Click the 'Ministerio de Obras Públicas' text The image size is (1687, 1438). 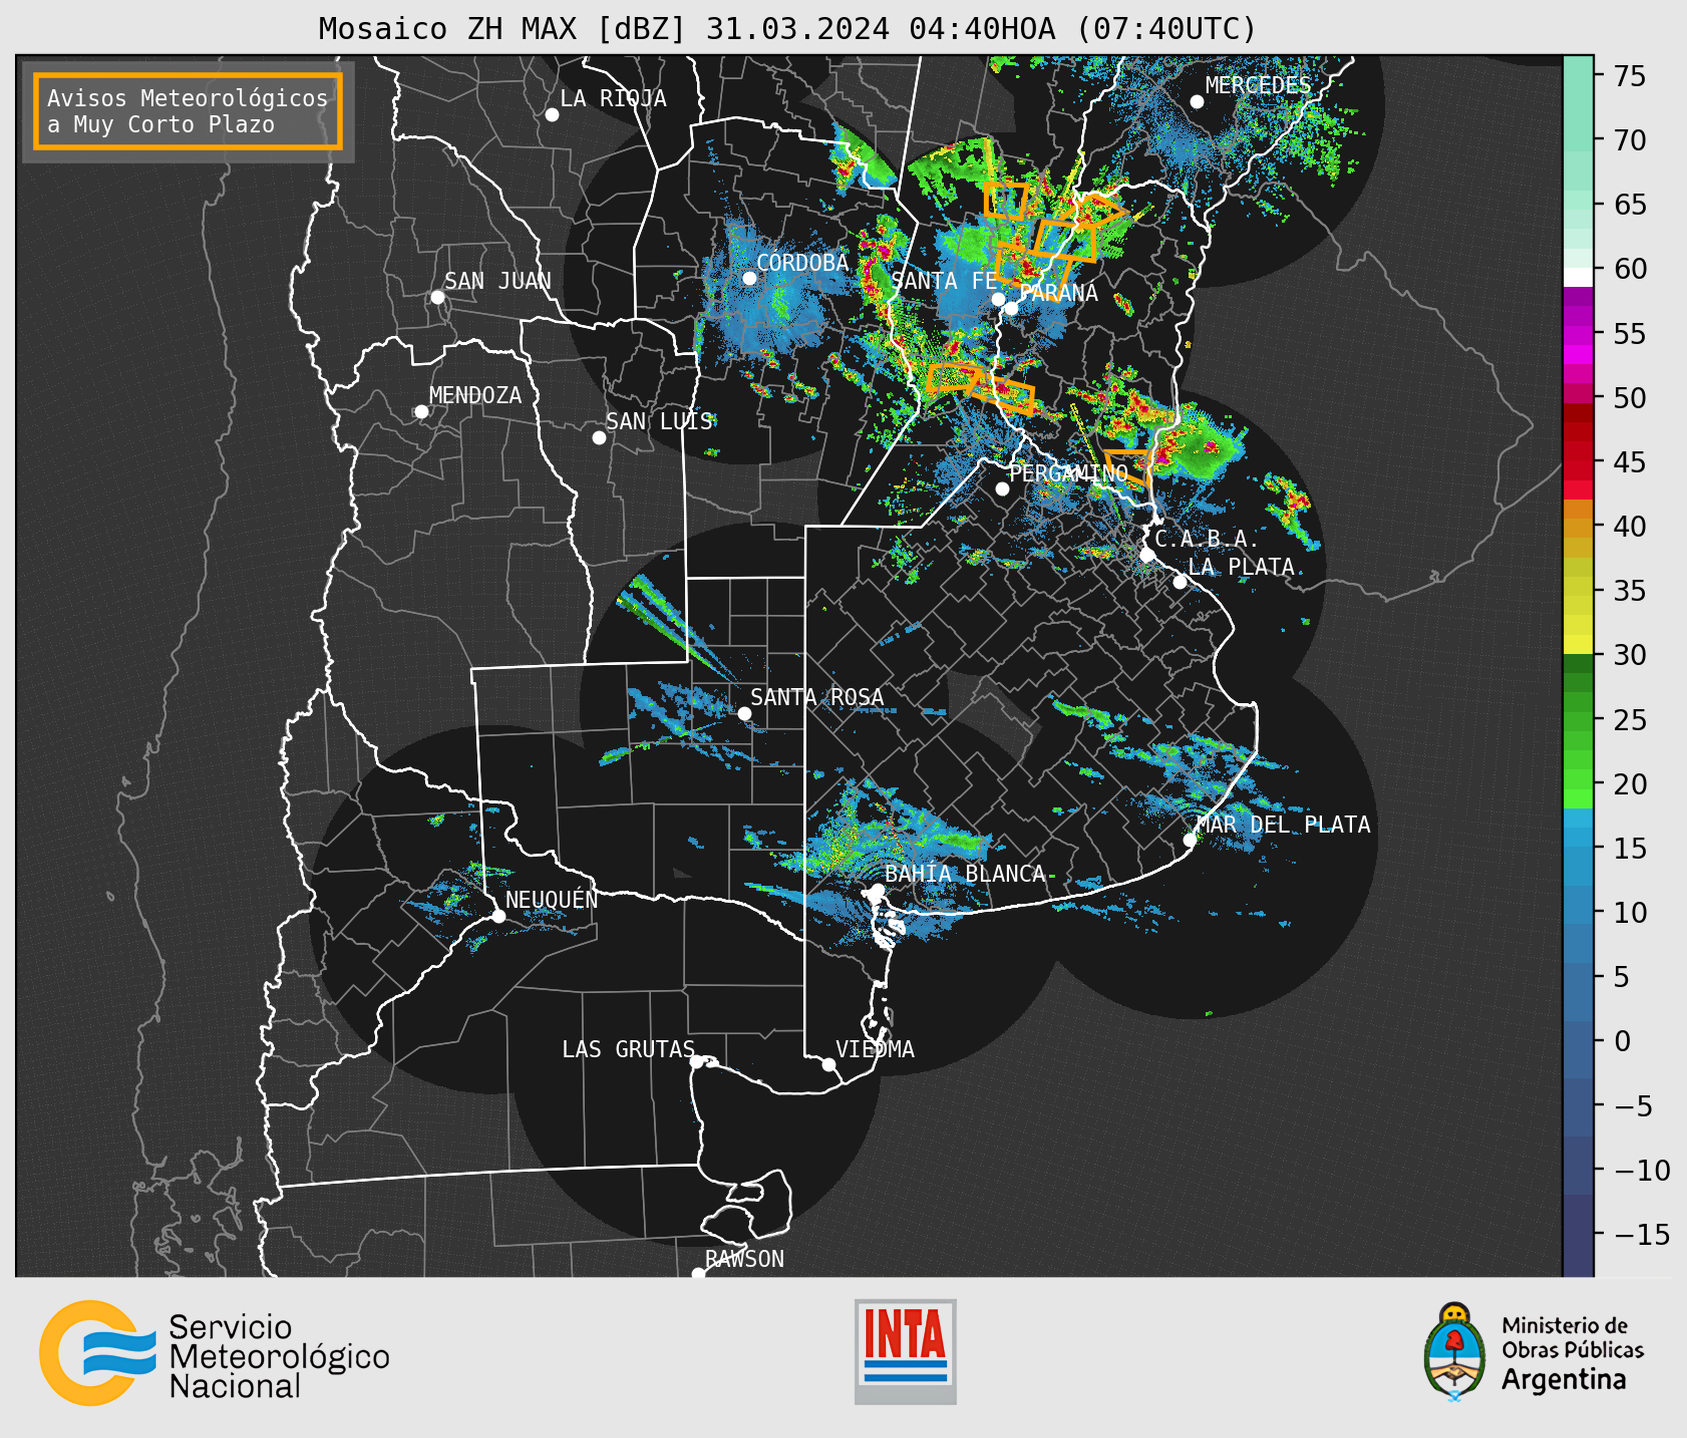coord(1572,1337)
